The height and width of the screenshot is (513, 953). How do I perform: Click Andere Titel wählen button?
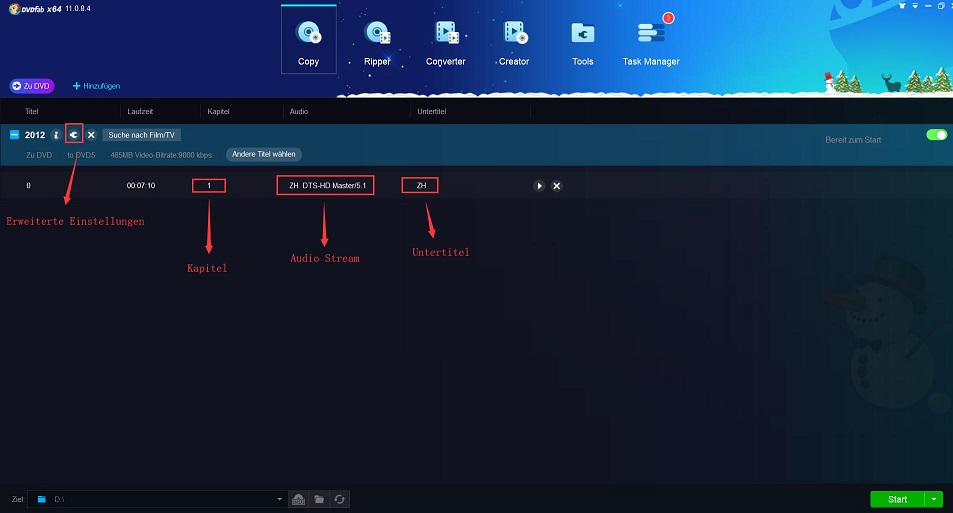point(264,155)
